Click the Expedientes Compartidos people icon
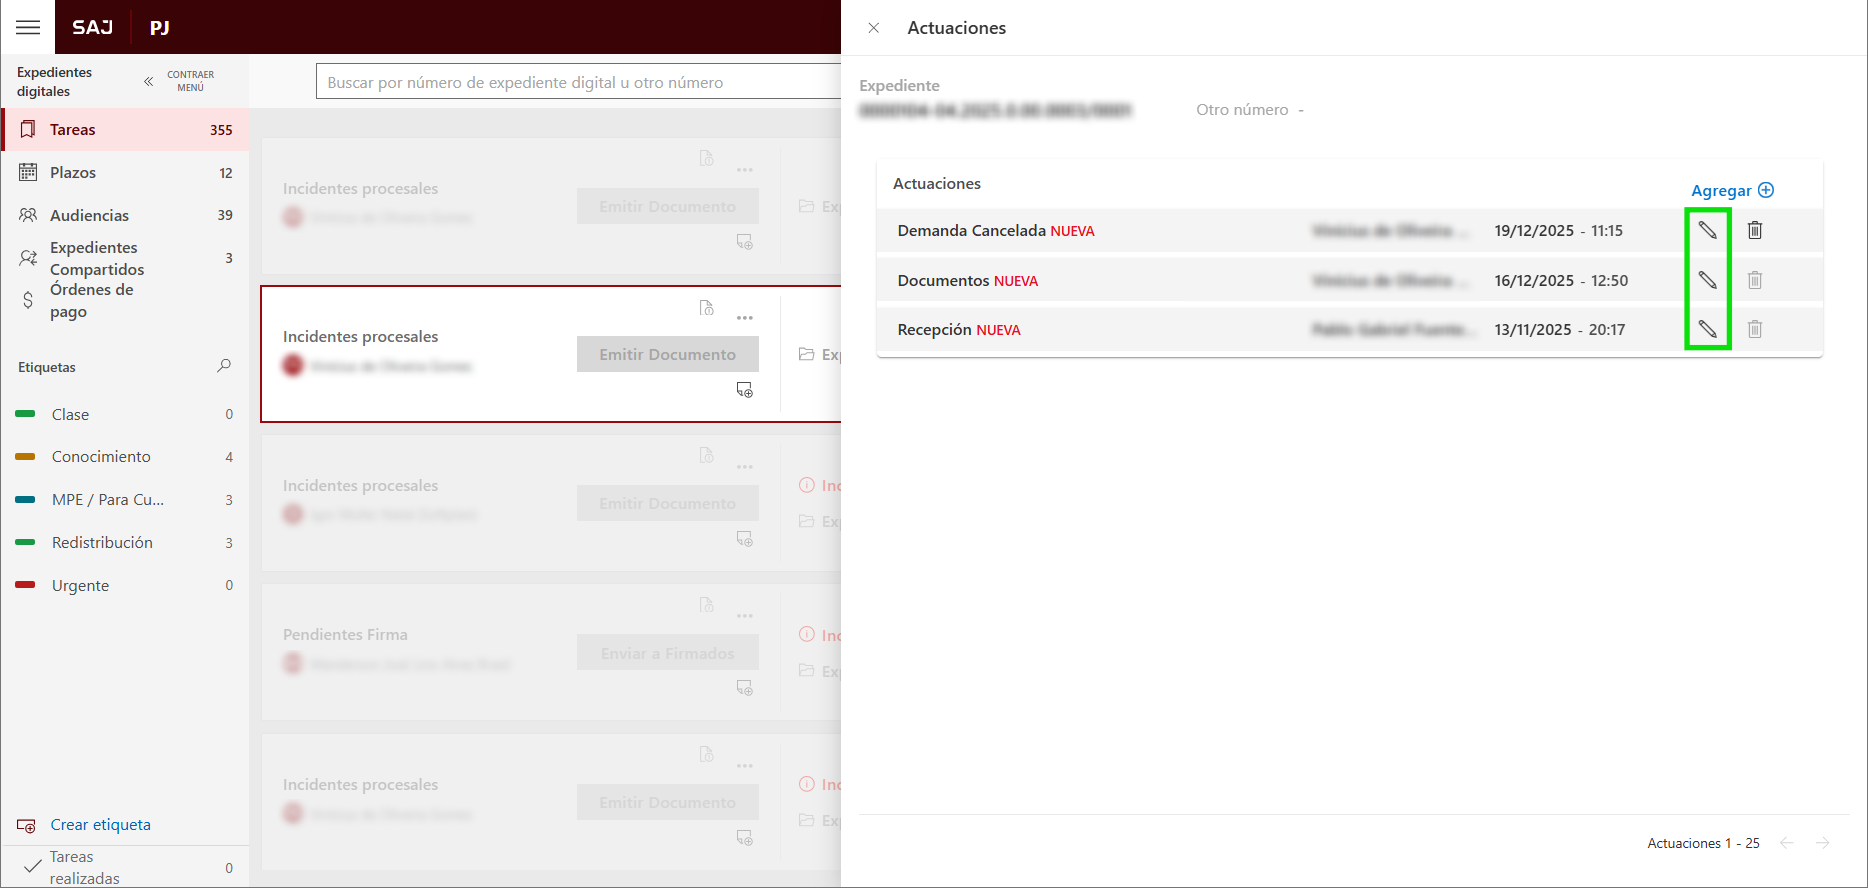1868x888 pixels. [28, 258]
